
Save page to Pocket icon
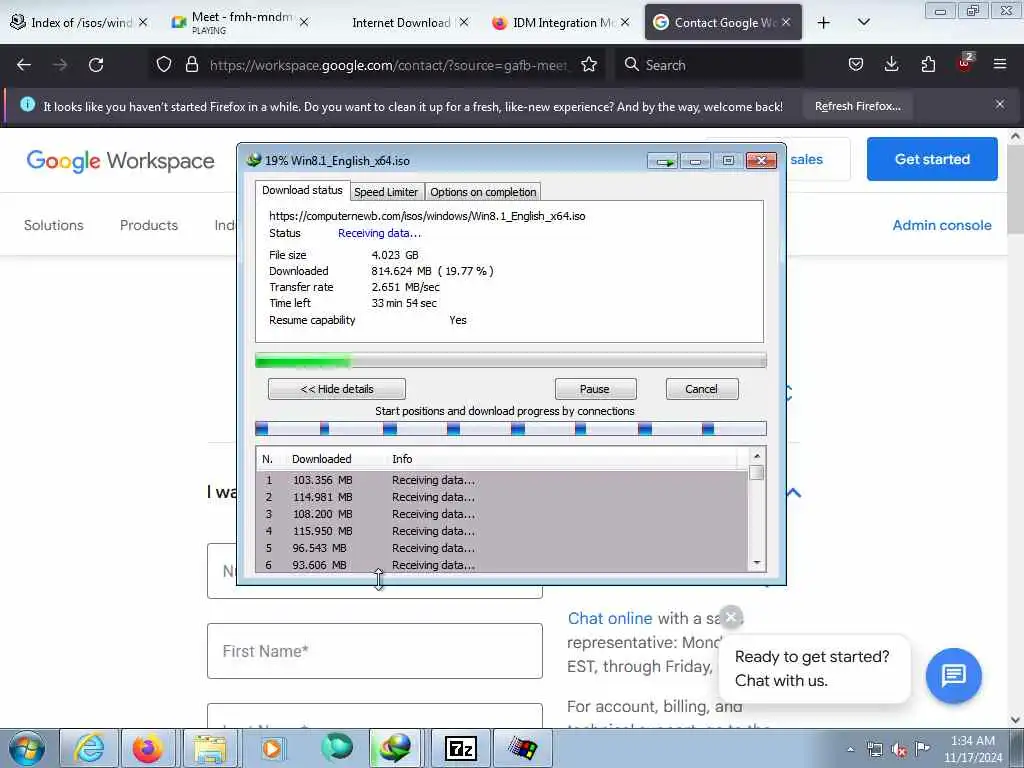coord(856,64)
